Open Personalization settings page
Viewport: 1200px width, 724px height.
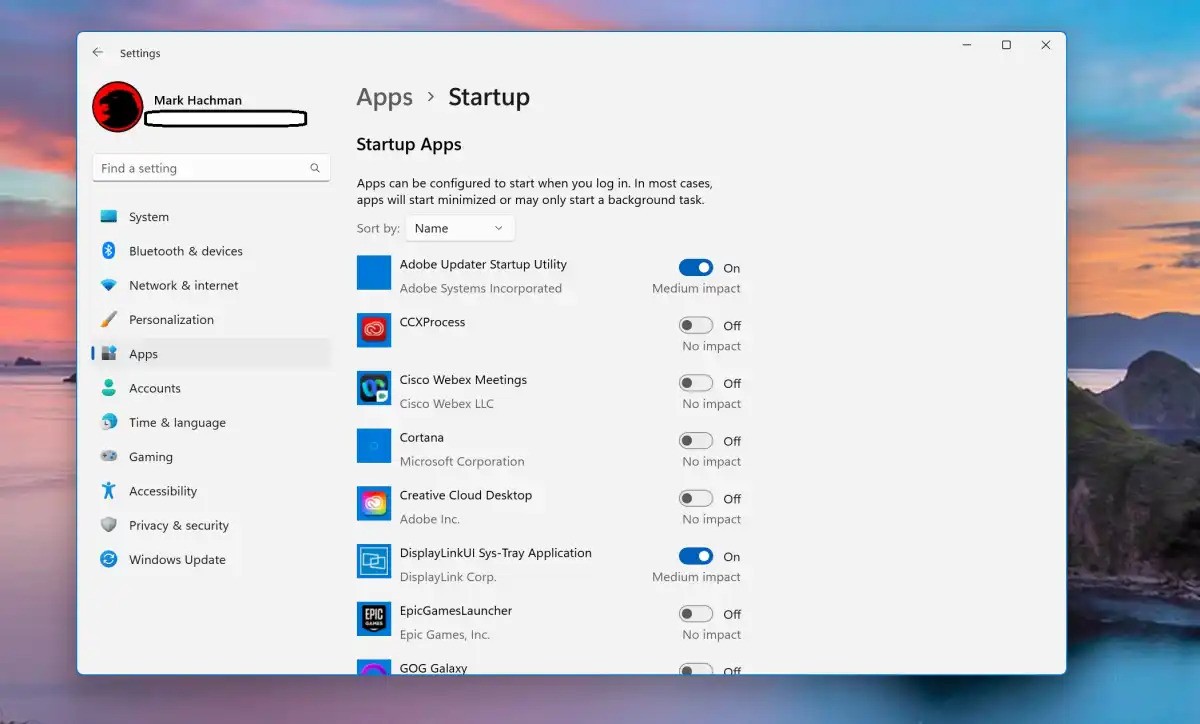pos(171,320)
